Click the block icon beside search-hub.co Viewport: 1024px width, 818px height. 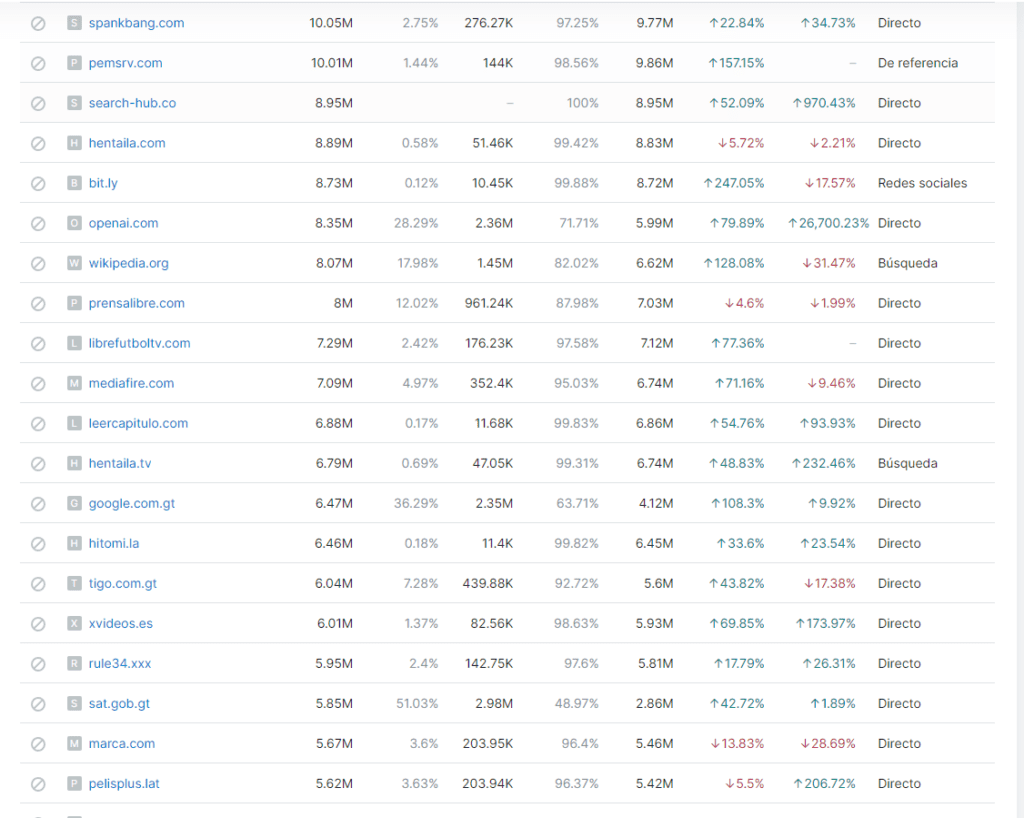click(38, 103)
